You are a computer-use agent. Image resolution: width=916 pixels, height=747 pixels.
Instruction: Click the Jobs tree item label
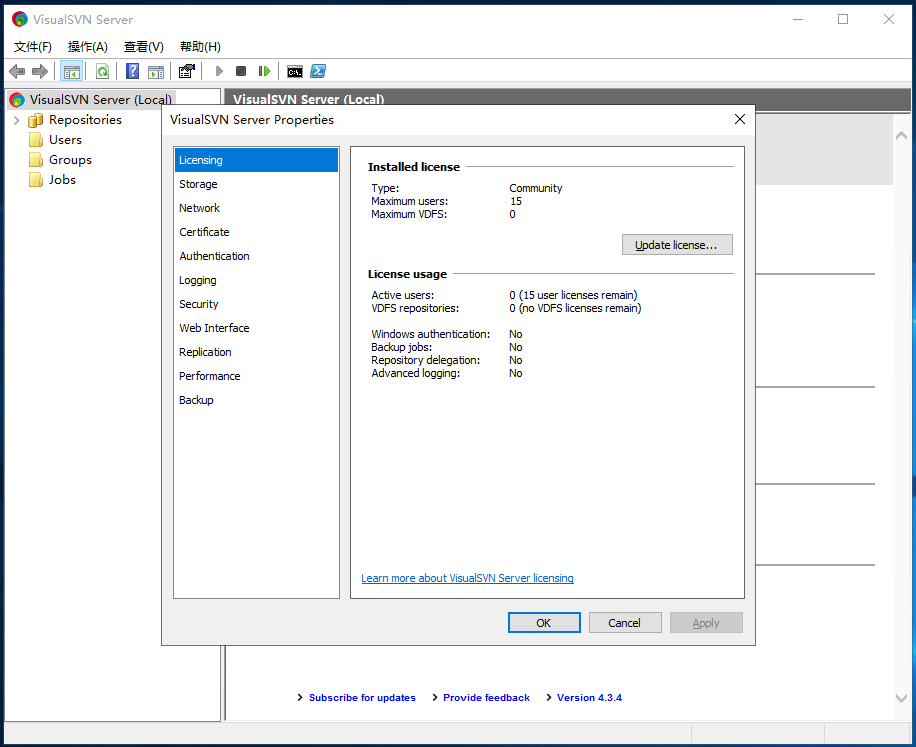(x=63, y=180)
